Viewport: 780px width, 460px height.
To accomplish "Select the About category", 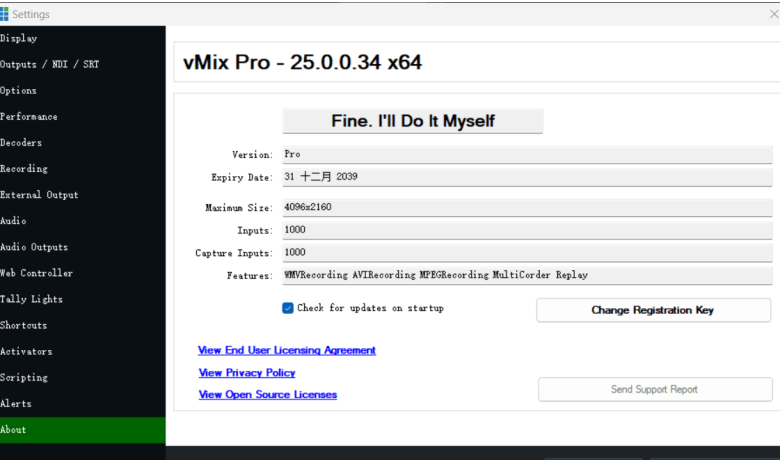I will coord(83,430).
